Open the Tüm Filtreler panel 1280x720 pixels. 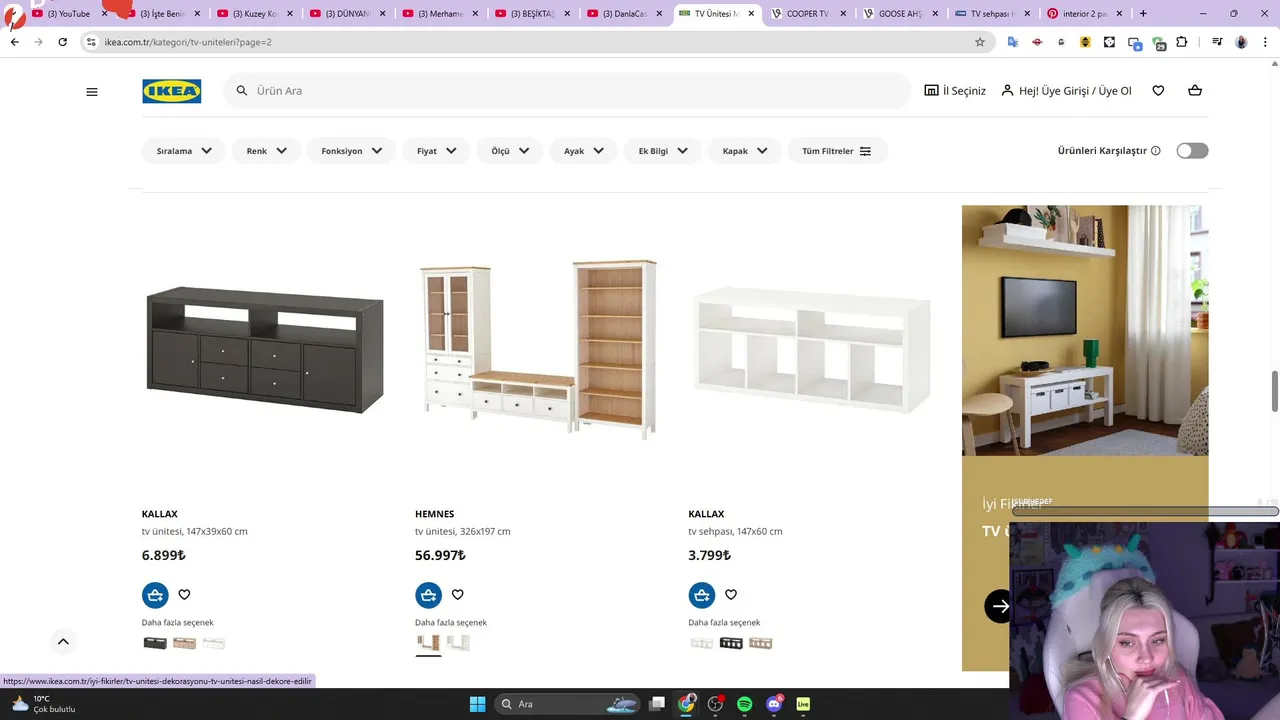[x=838, y=151]
